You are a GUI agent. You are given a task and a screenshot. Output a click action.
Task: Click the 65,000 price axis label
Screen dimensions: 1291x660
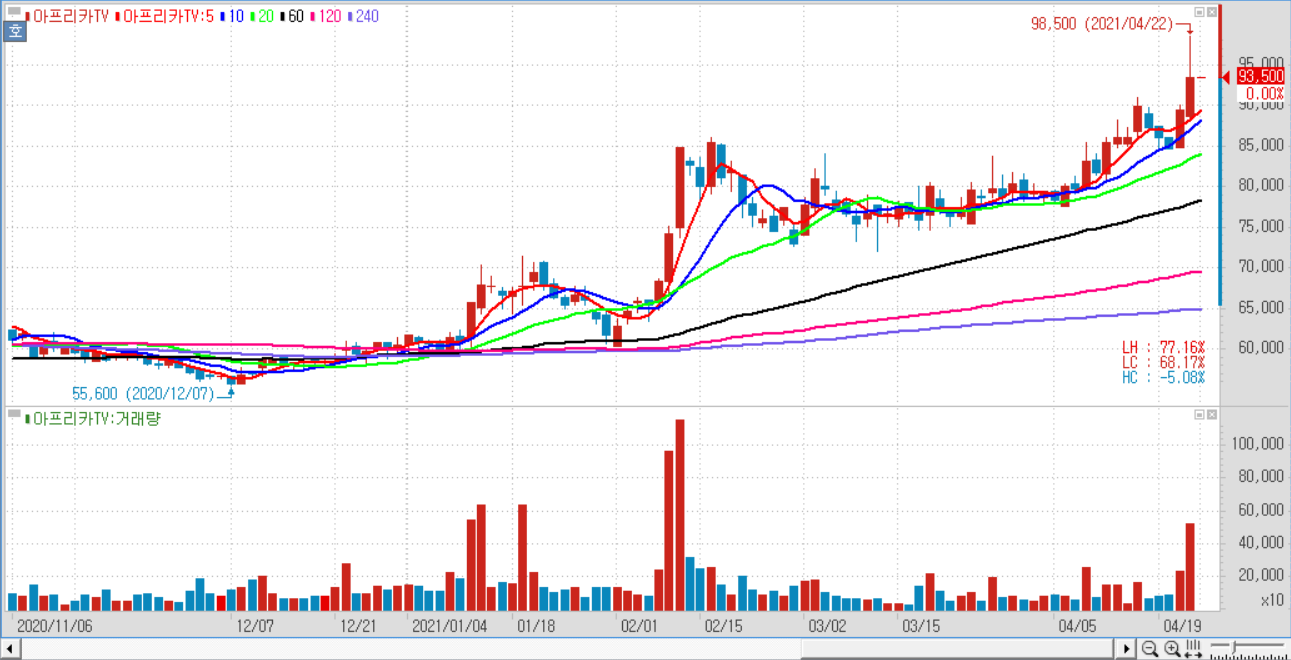click(1260, 307)
